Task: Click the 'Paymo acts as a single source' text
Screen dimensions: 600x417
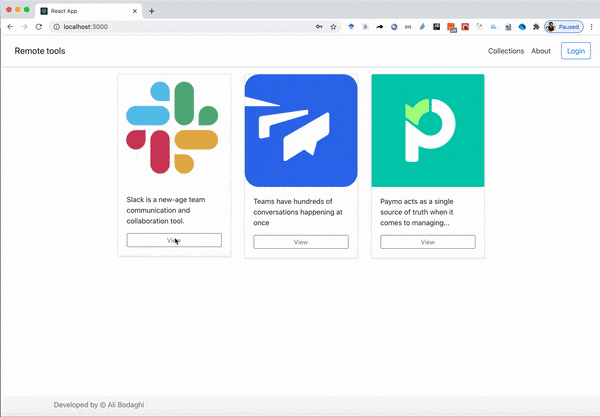Action: coord(417,212)
